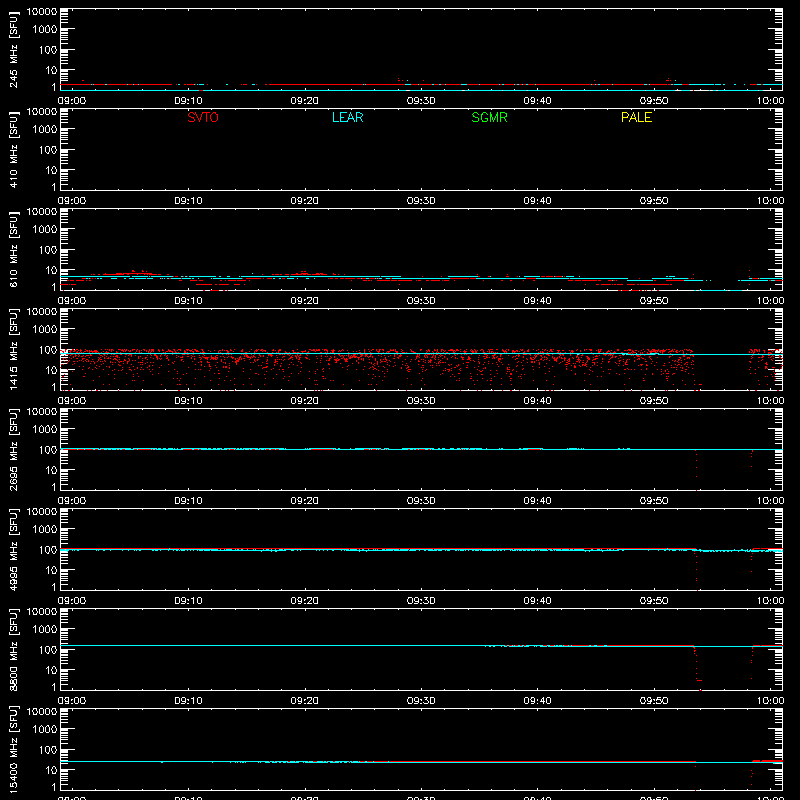800x800 pixels.
Task: Click the 10 tick of 15400 MHz plot
Action: pos(51,770)
